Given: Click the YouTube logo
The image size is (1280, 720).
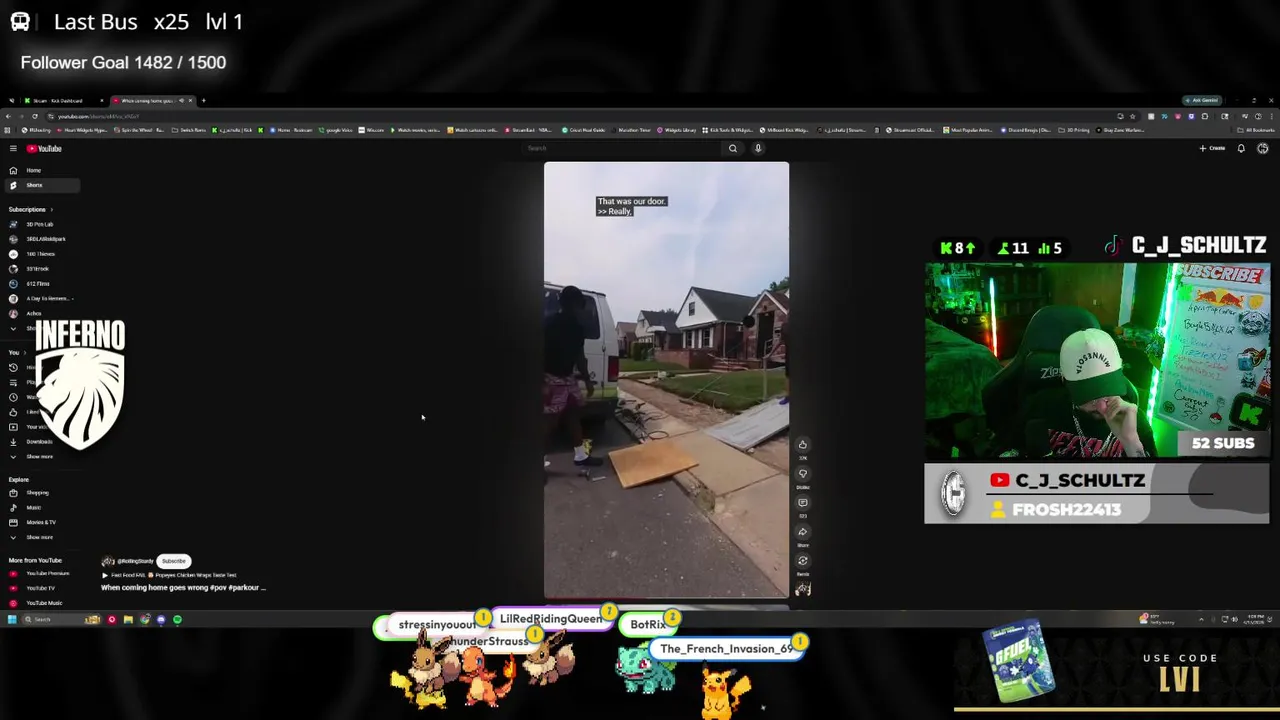Looking at the screenshot, I should point(44,148).
